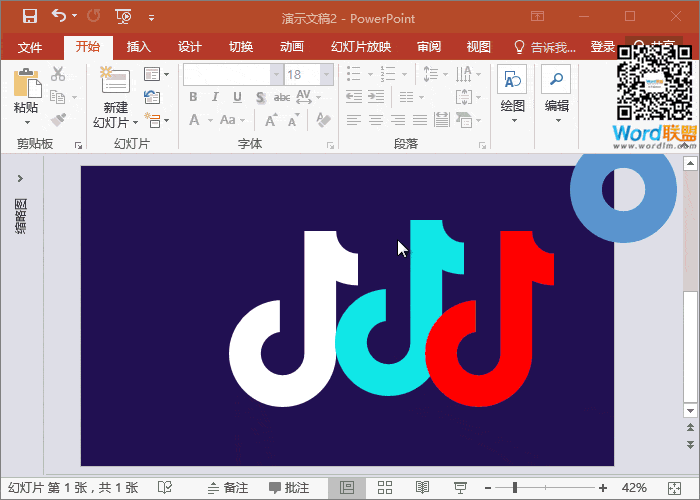Viewport: 700px width, 500px height.
Task: Go to the 切换 ribbon tab
Action: (241, 46)
